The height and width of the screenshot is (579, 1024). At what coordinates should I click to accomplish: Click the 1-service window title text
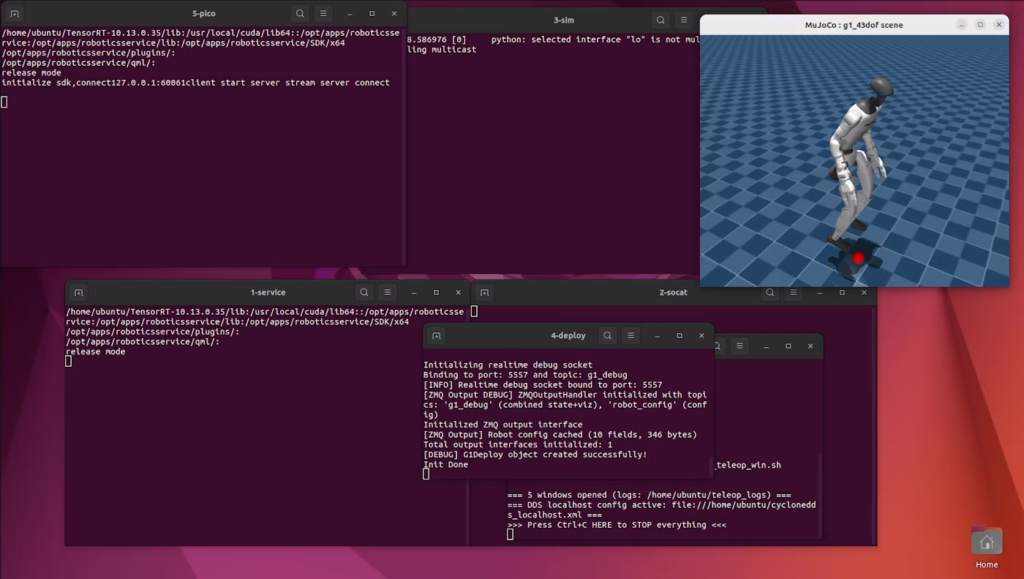pos(268,292)
